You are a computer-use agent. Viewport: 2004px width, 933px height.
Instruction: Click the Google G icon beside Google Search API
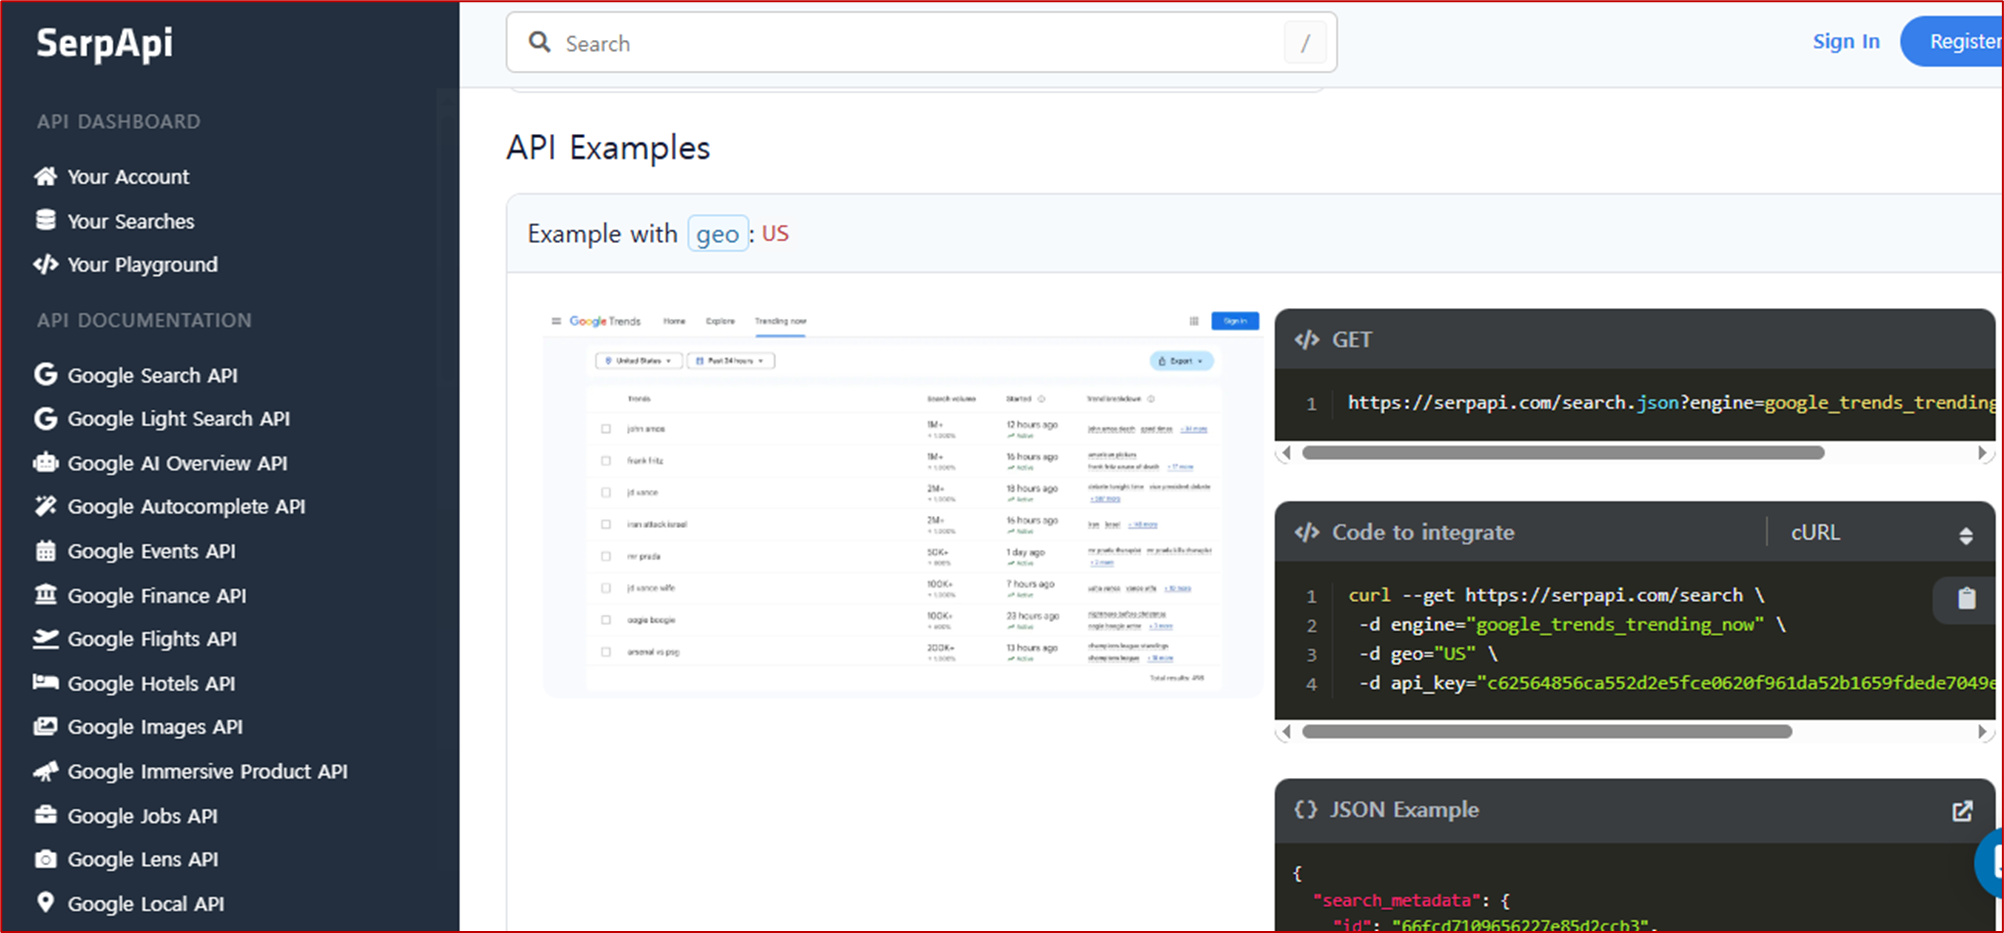pyautogui.click(x=45, y=374)
